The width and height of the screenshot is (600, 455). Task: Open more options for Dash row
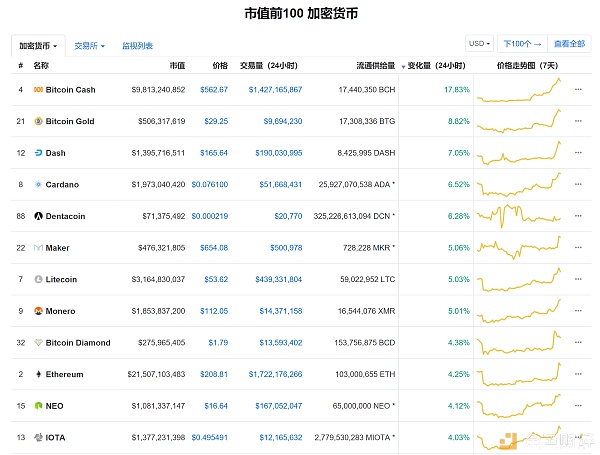tap(578, 152)
